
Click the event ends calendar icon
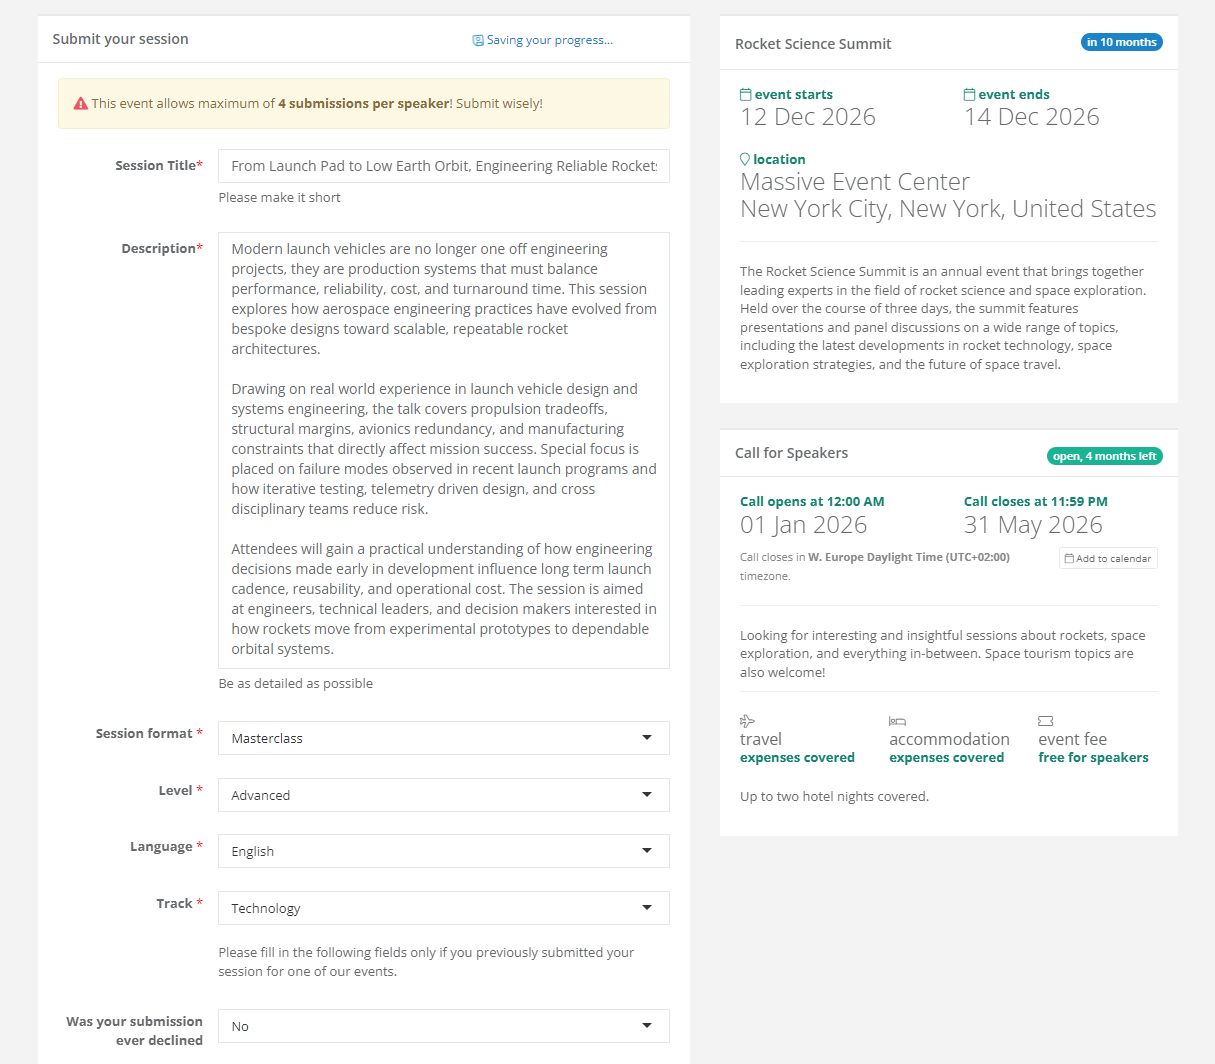point(969,95)
